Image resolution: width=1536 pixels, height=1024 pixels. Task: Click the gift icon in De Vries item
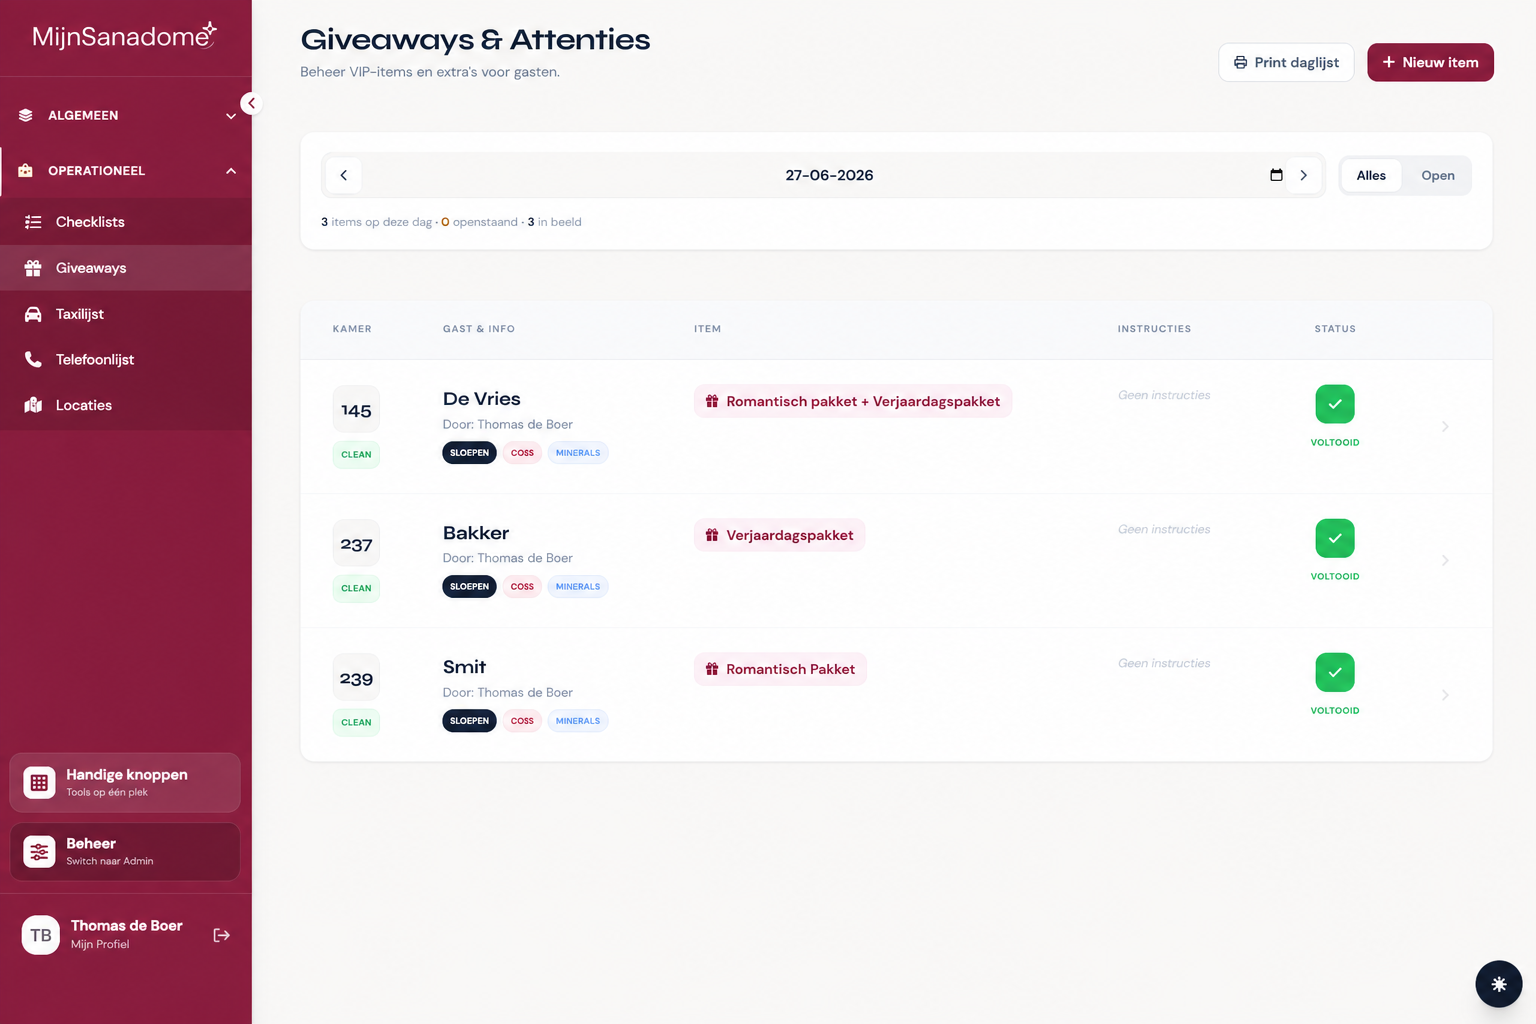pos(712,401)
